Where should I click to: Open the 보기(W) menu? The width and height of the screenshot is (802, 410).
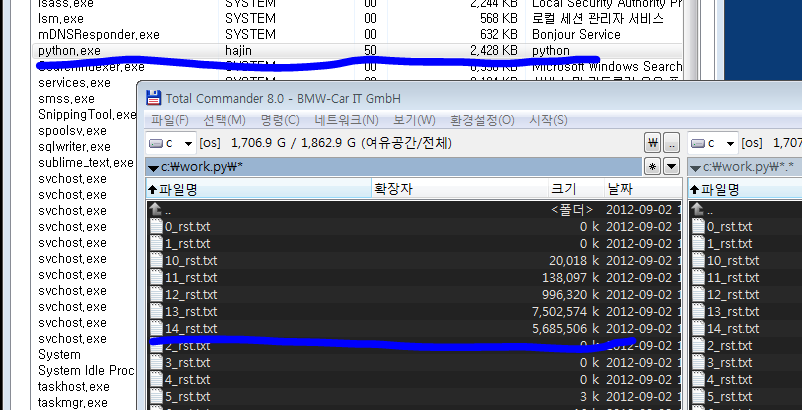(x=414, y=120)
